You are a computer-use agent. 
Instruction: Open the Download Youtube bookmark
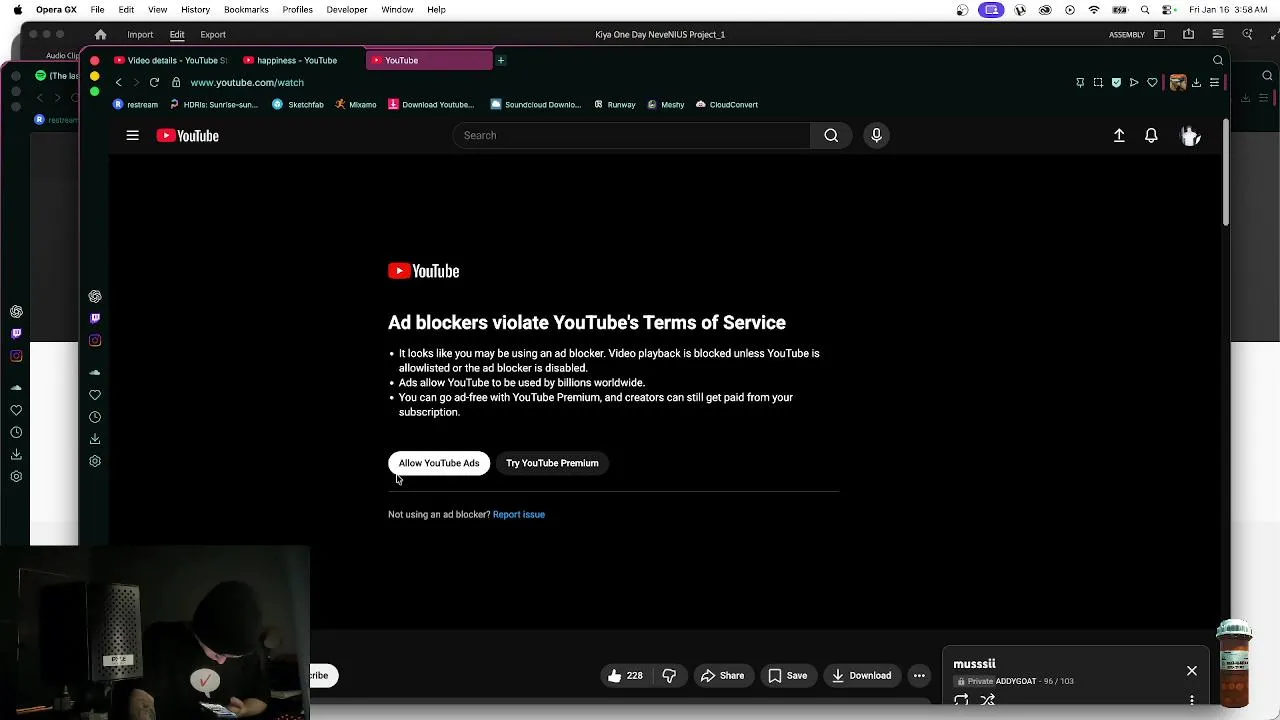click(431, 104)
